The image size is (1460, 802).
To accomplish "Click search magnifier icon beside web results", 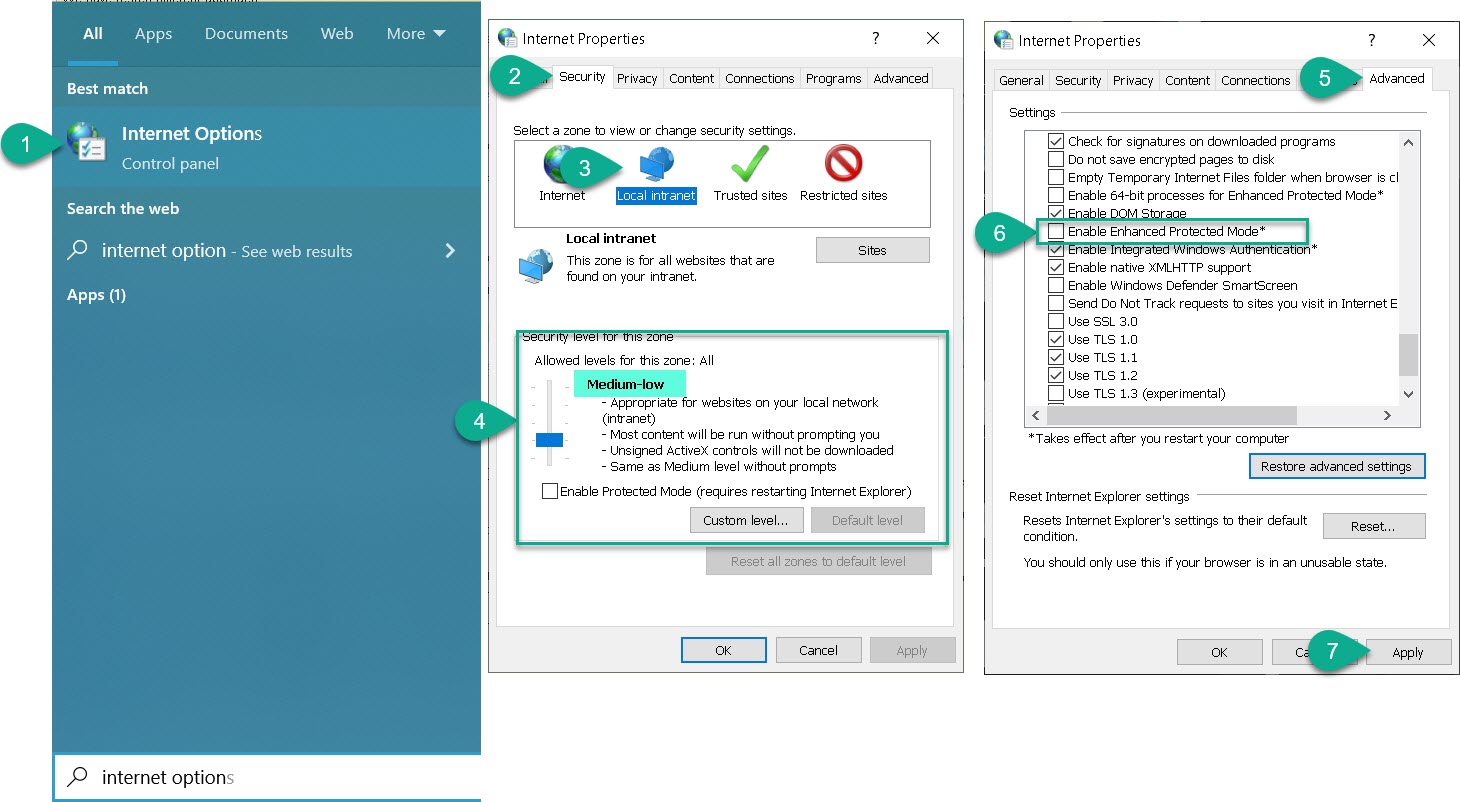I will 78,251.
